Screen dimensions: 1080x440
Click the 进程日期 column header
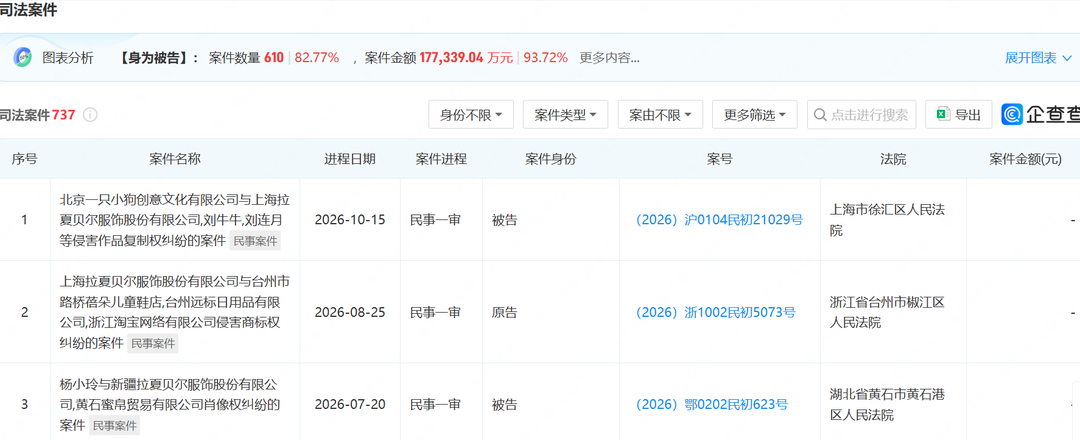pyautogui.click(x=350, y=159)
